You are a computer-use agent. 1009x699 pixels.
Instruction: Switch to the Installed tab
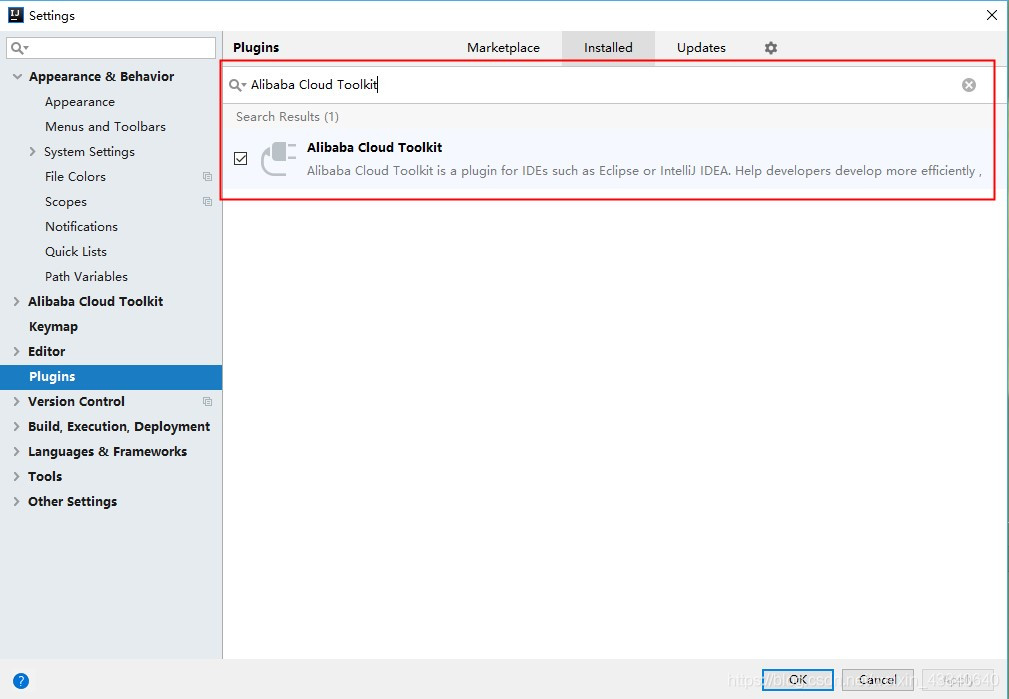click(608, 48)
